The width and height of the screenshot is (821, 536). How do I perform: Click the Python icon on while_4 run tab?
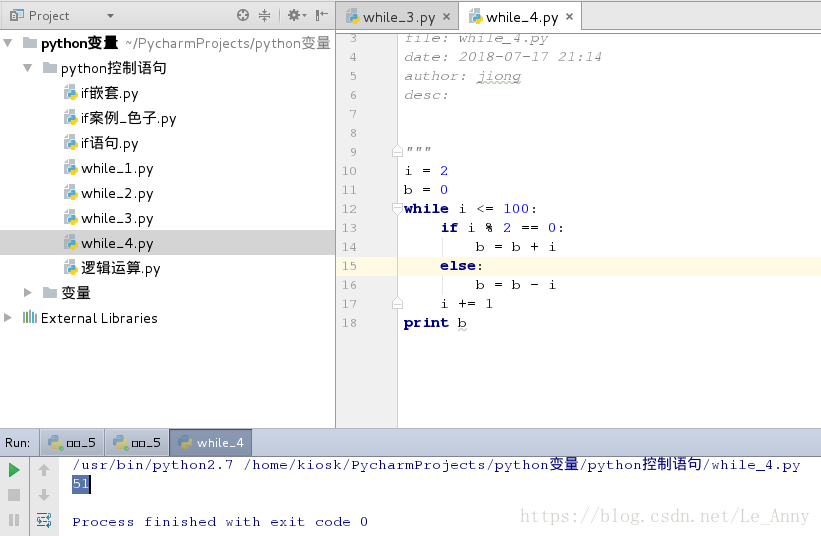click(x=185, y=442)
